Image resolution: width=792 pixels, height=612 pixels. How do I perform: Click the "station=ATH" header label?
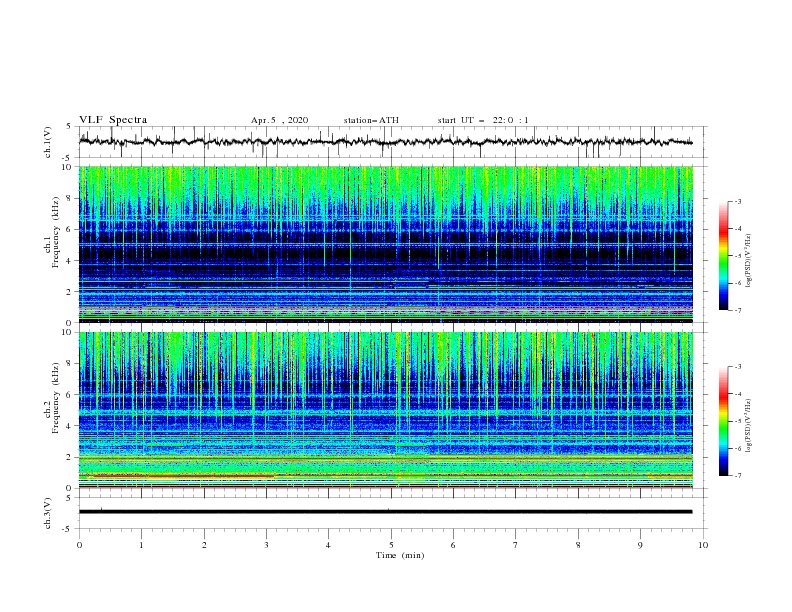(371, 120)
